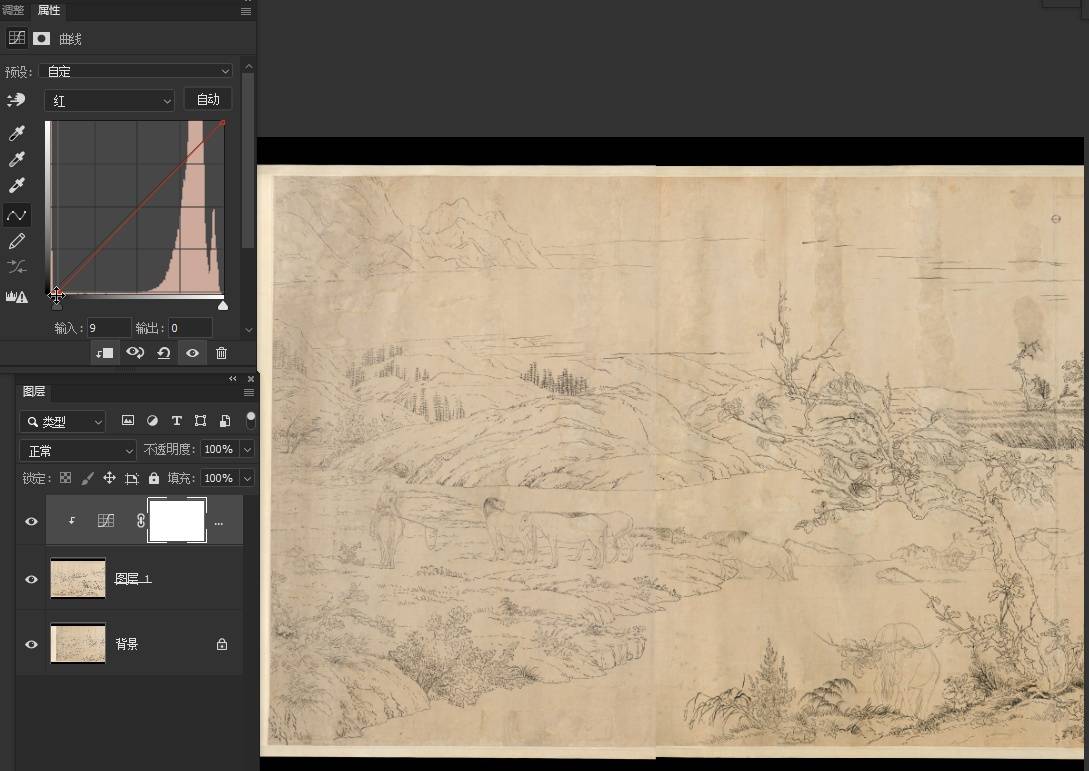Click the 自动 button
Viewport: 1089px width, 771px height.
tap(208, 99)
